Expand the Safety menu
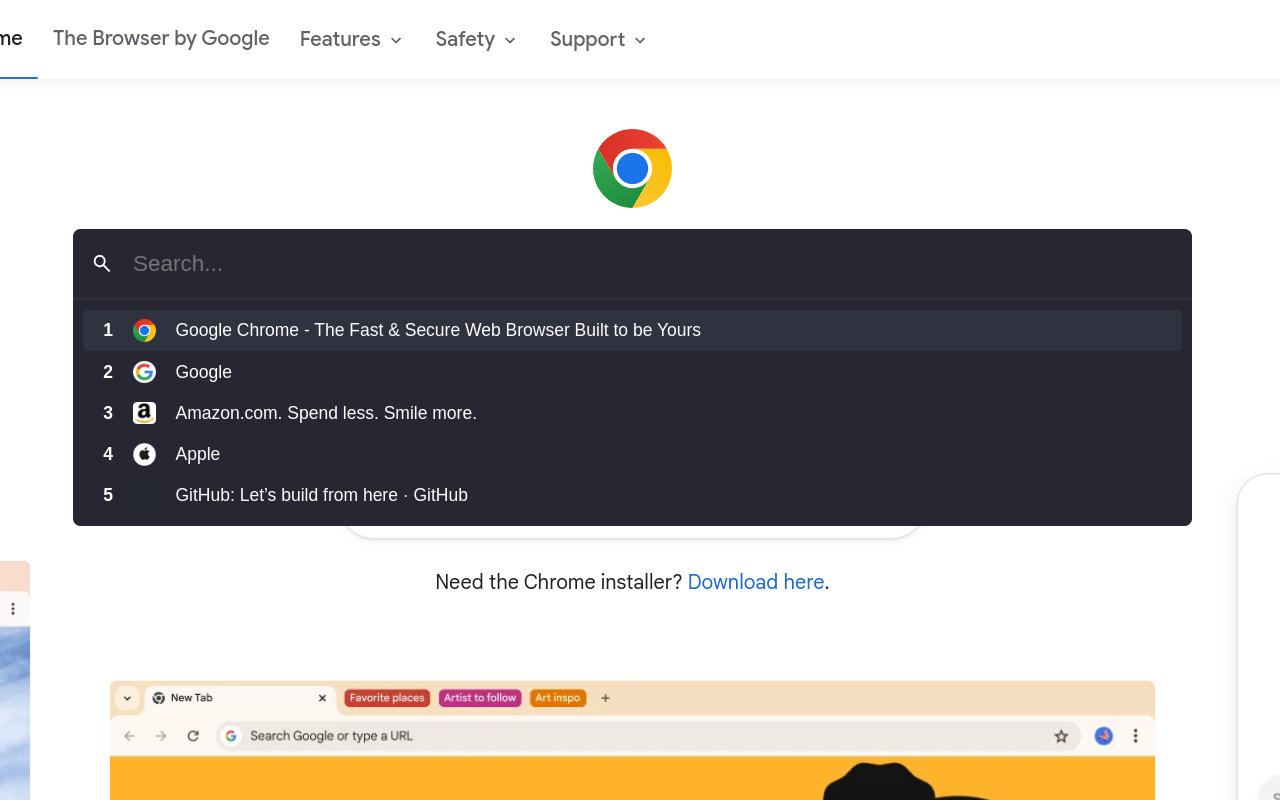Image resolution: width=1280 pixels, height=800 pixels. point(476,39)
